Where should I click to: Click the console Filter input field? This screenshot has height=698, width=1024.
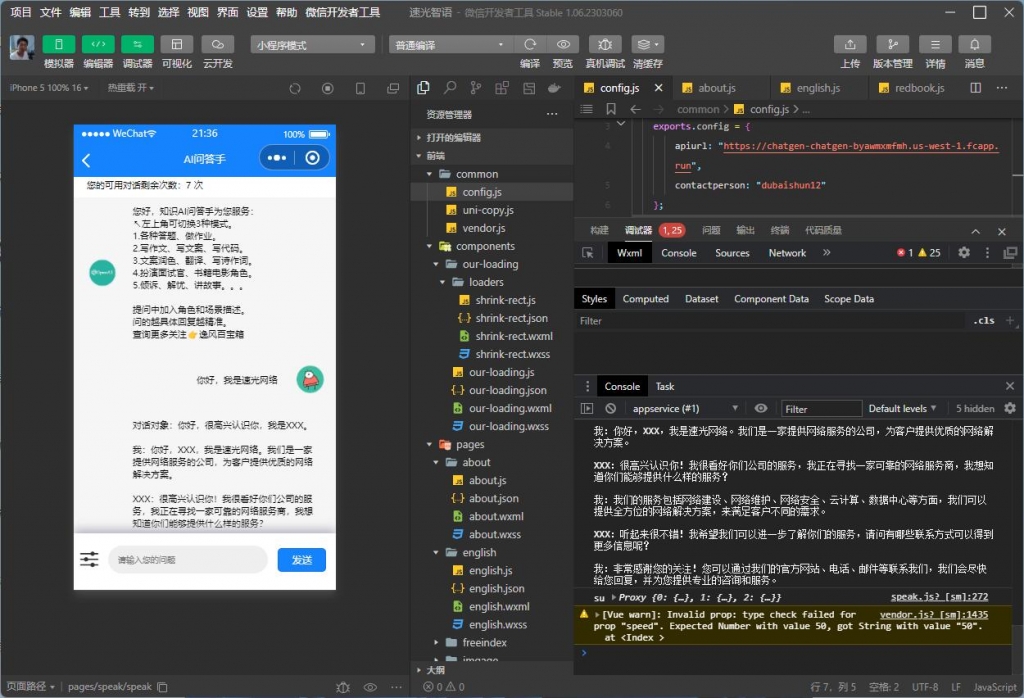[822, 409]
